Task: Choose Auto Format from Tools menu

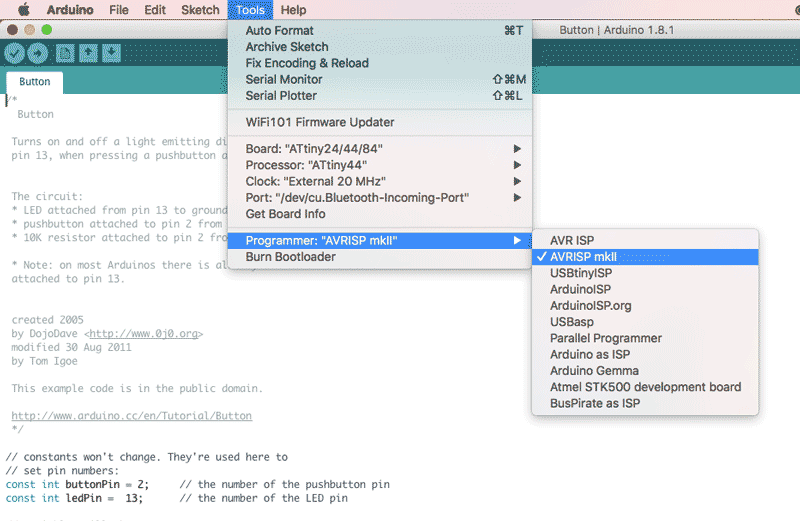Action: 380,31
